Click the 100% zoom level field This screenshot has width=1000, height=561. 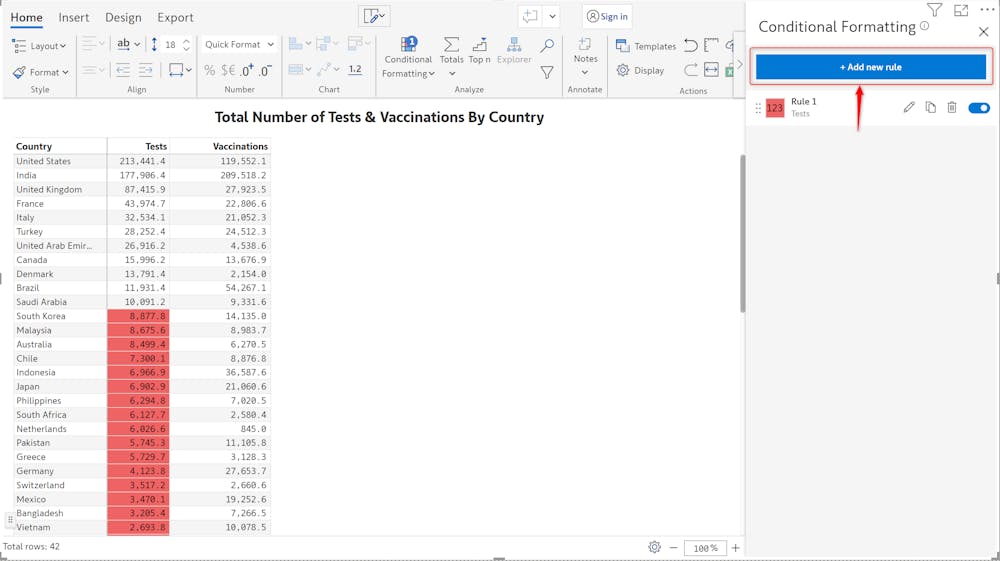pos(706,548)
